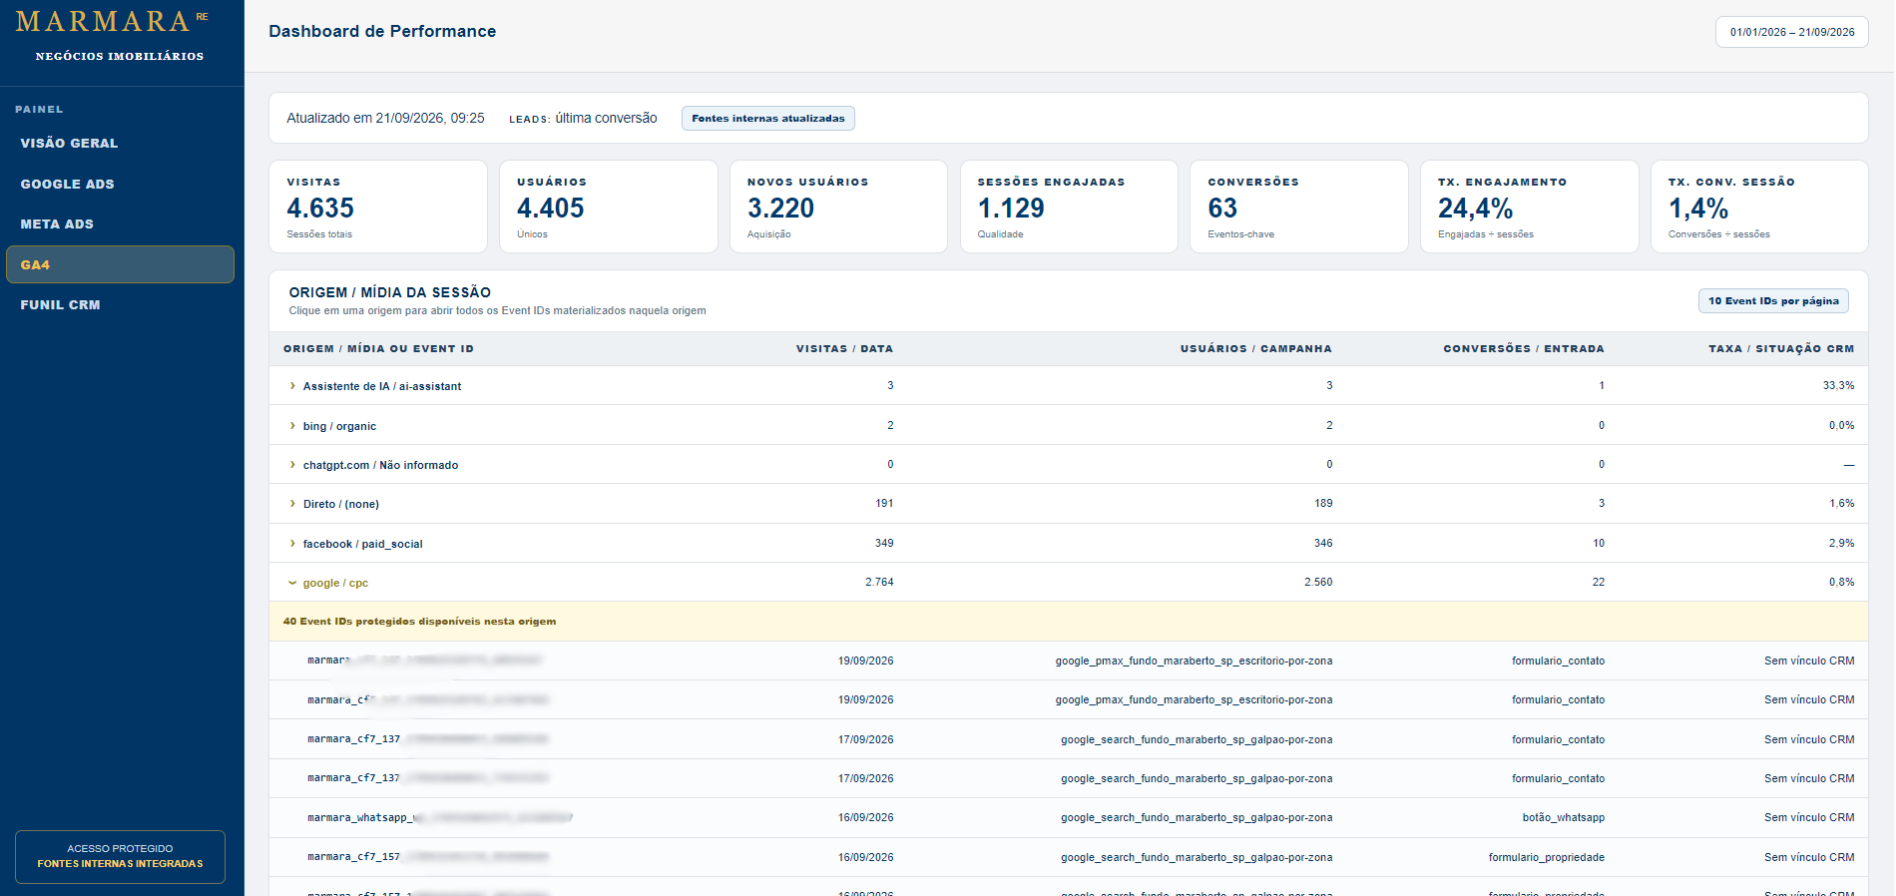
Task: Sort by Conversões / Entrada column header
Action: click(x=1523, y=349)
